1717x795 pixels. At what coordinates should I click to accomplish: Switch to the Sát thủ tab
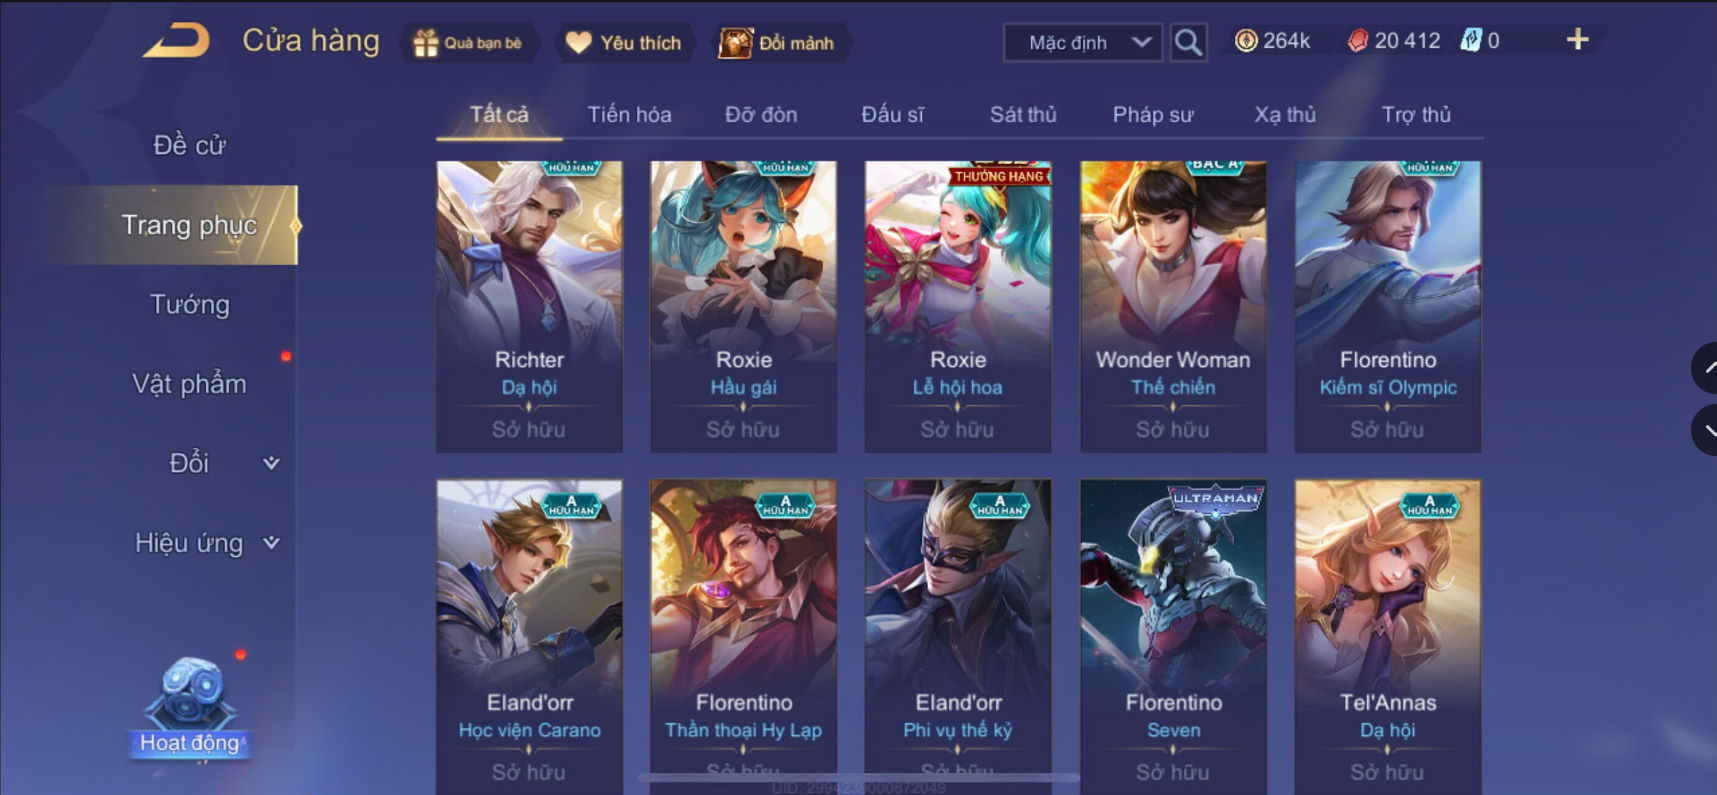[x=1023, y=115]
